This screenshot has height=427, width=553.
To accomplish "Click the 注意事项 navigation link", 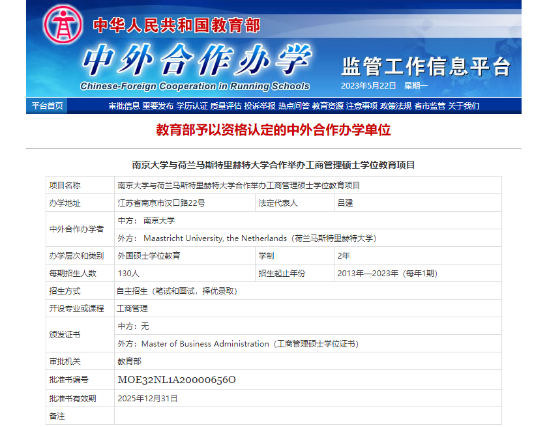I will [x=361, y=106].
